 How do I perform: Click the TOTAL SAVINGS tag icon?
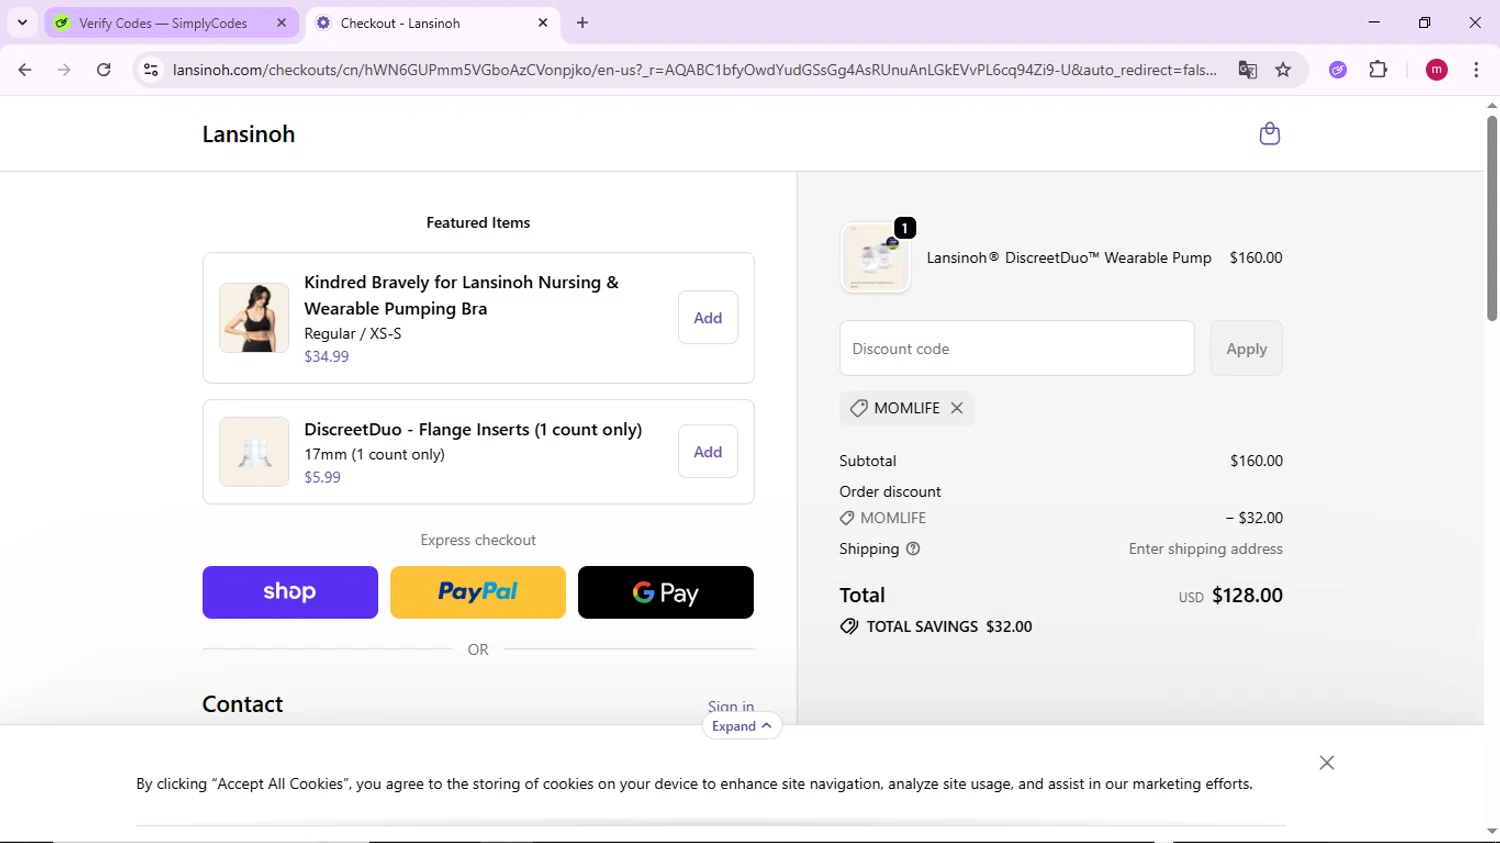[849, 627]
